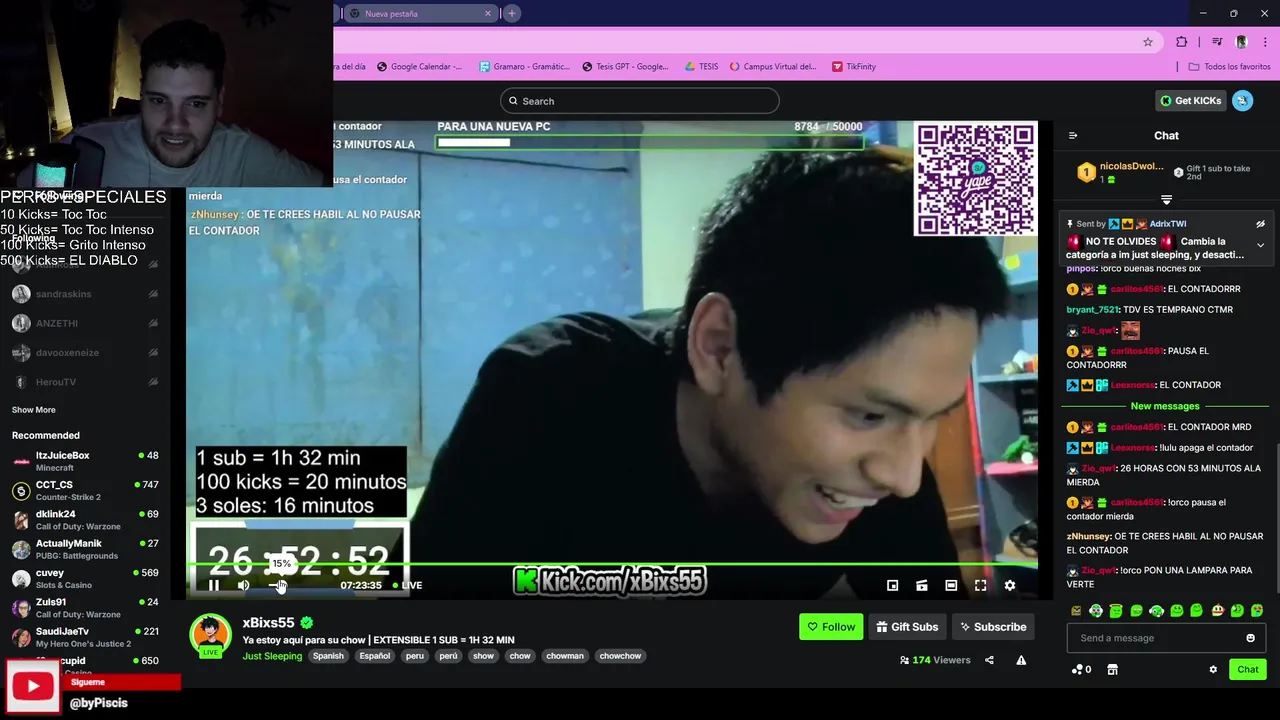Close the Nueva pestaña tab
The height and width of the screenshot is (720, 1280).
click(x=488, y=14)
